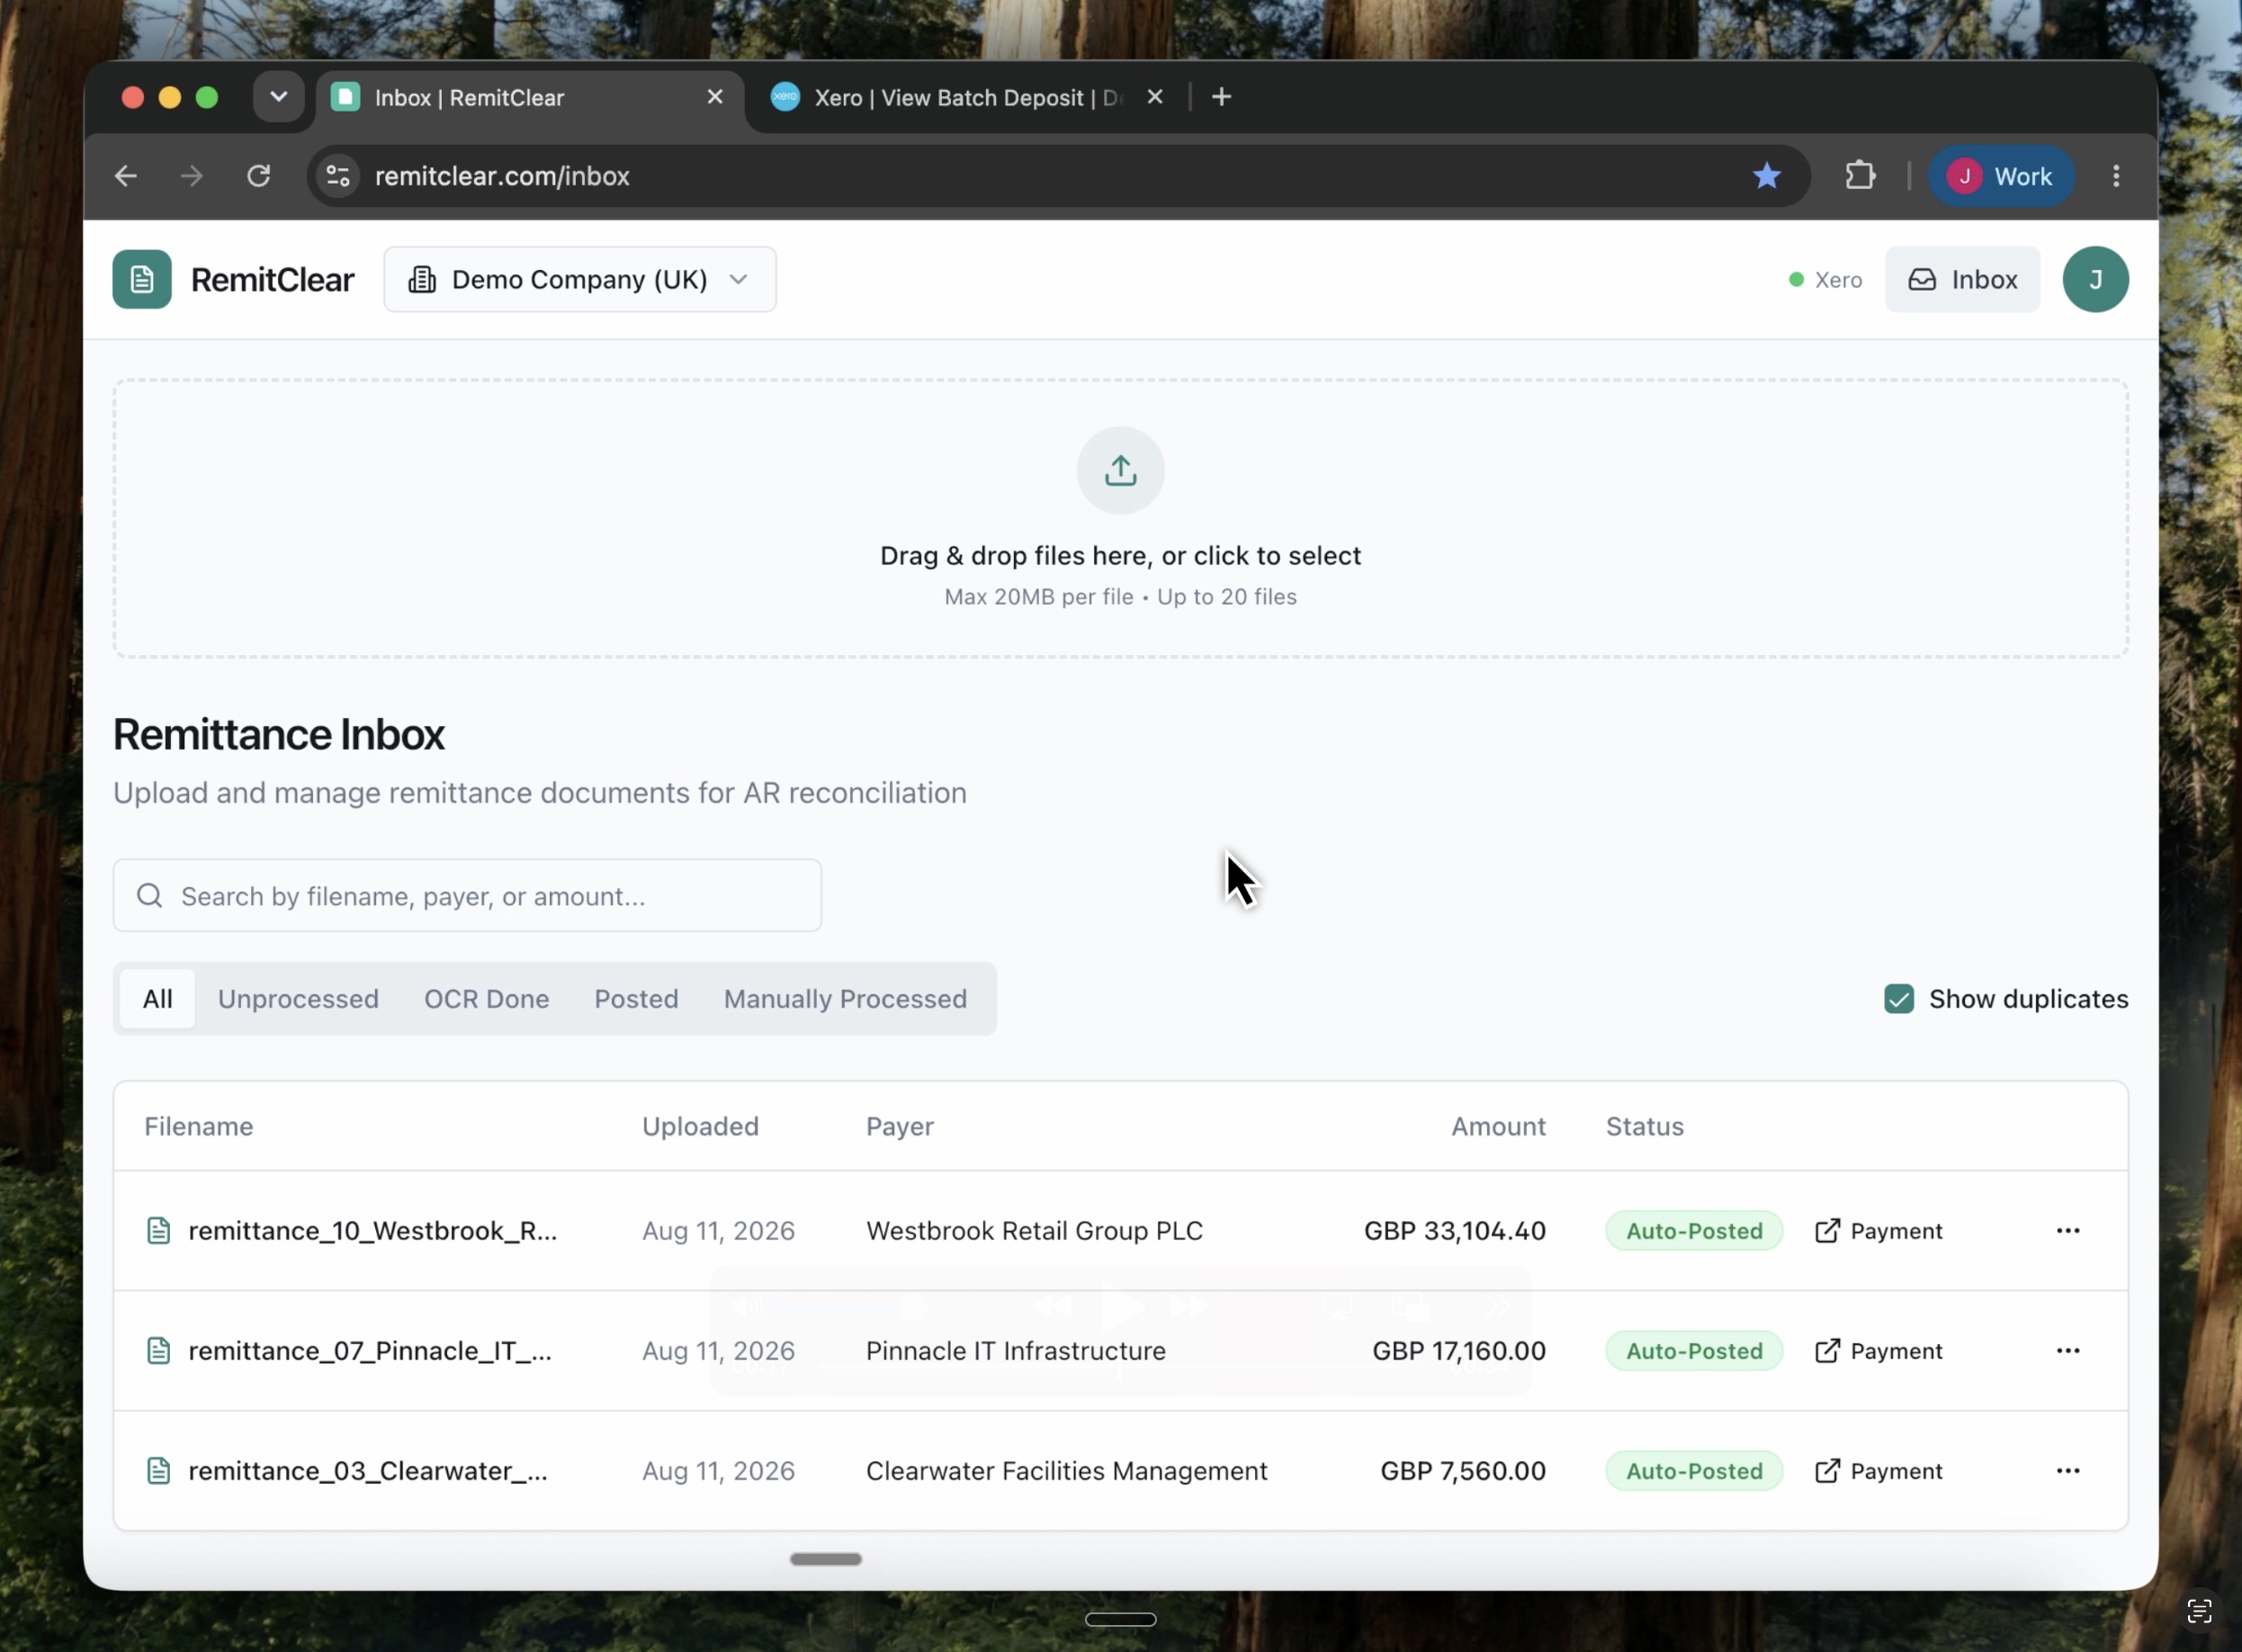Open Chrome three-dot menu

click(2116, 176)
